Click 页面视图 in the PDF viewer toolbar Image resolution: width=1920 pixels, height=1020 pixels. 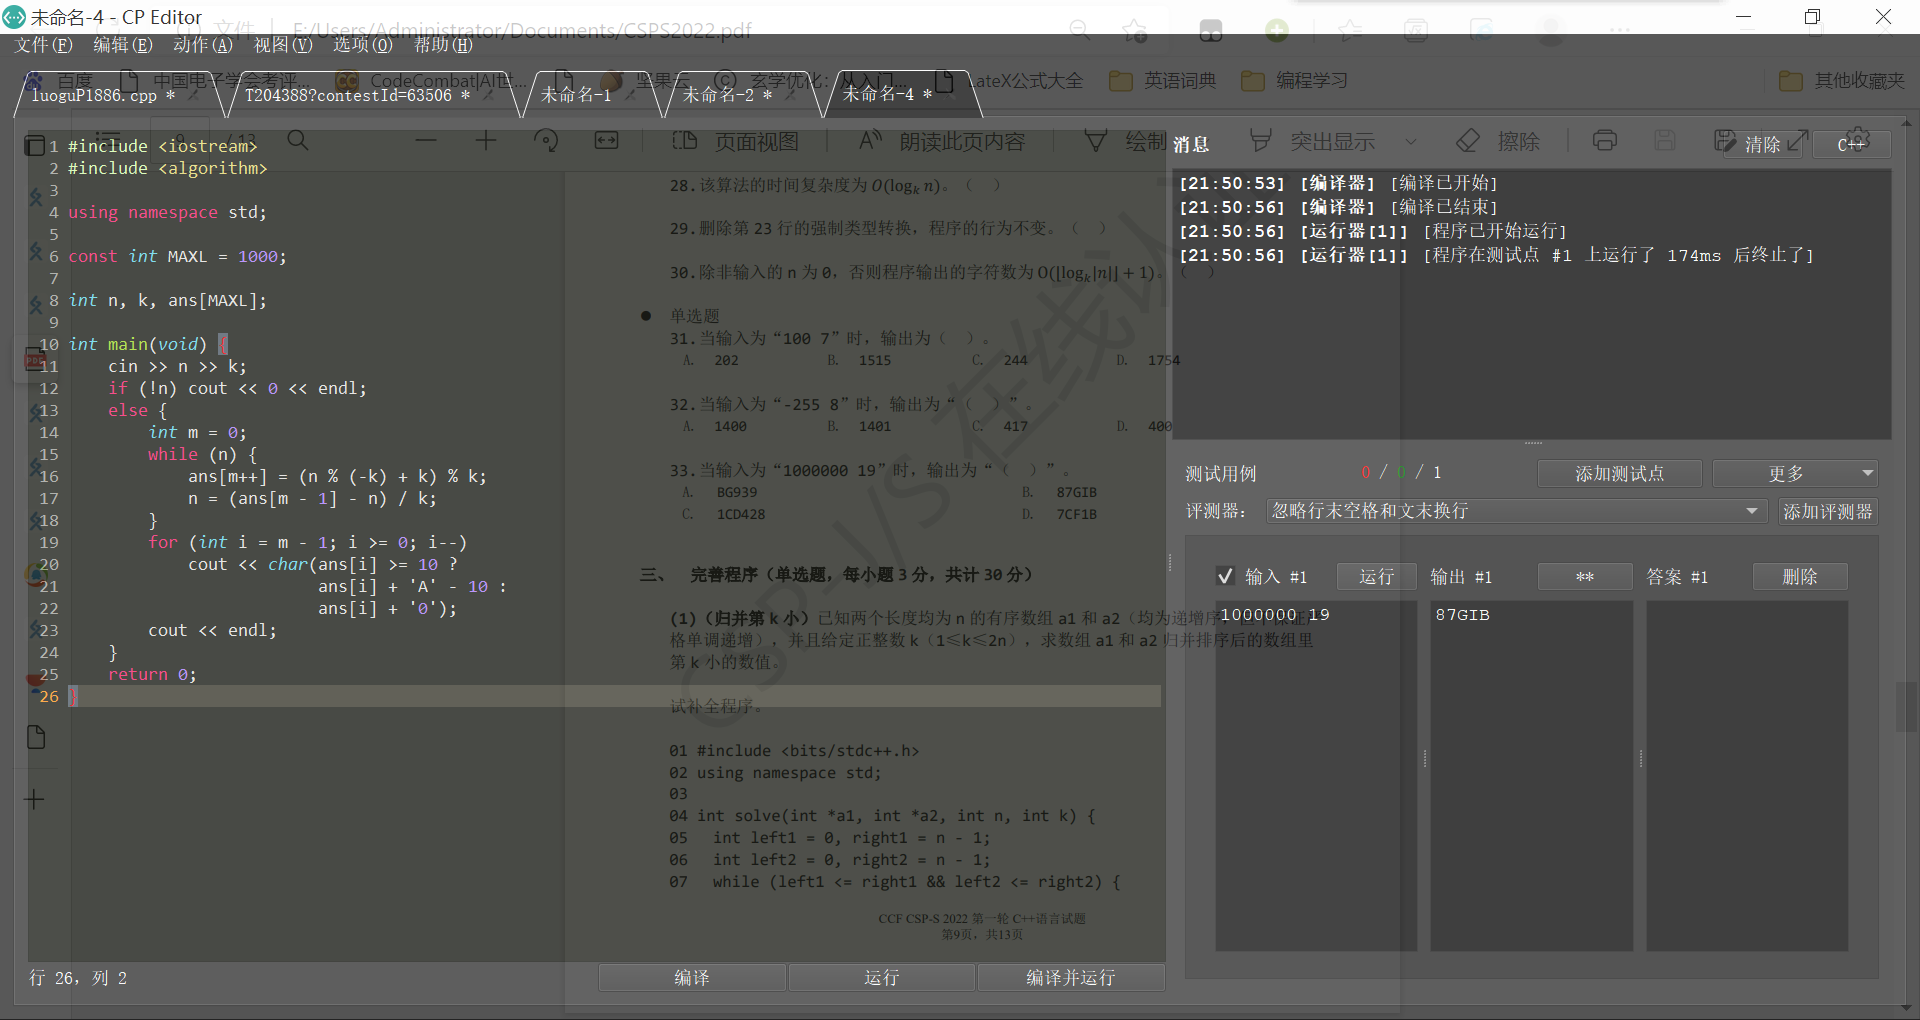pos(736,141)
